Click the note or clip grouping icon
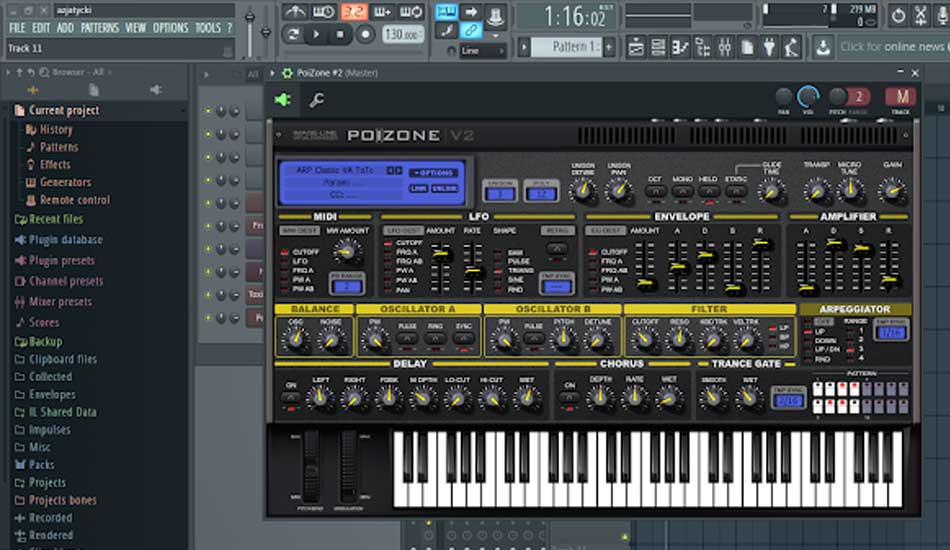 click(x=447, y=30)
